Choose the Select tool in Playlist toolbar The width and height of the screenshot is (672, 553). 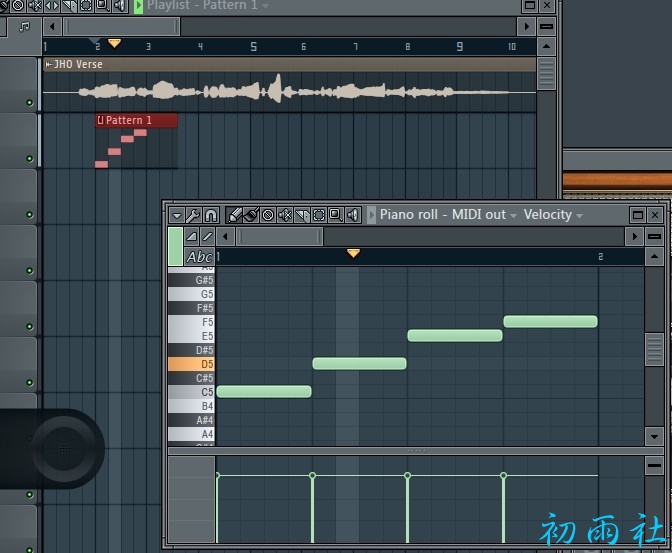tap(86, 5)
